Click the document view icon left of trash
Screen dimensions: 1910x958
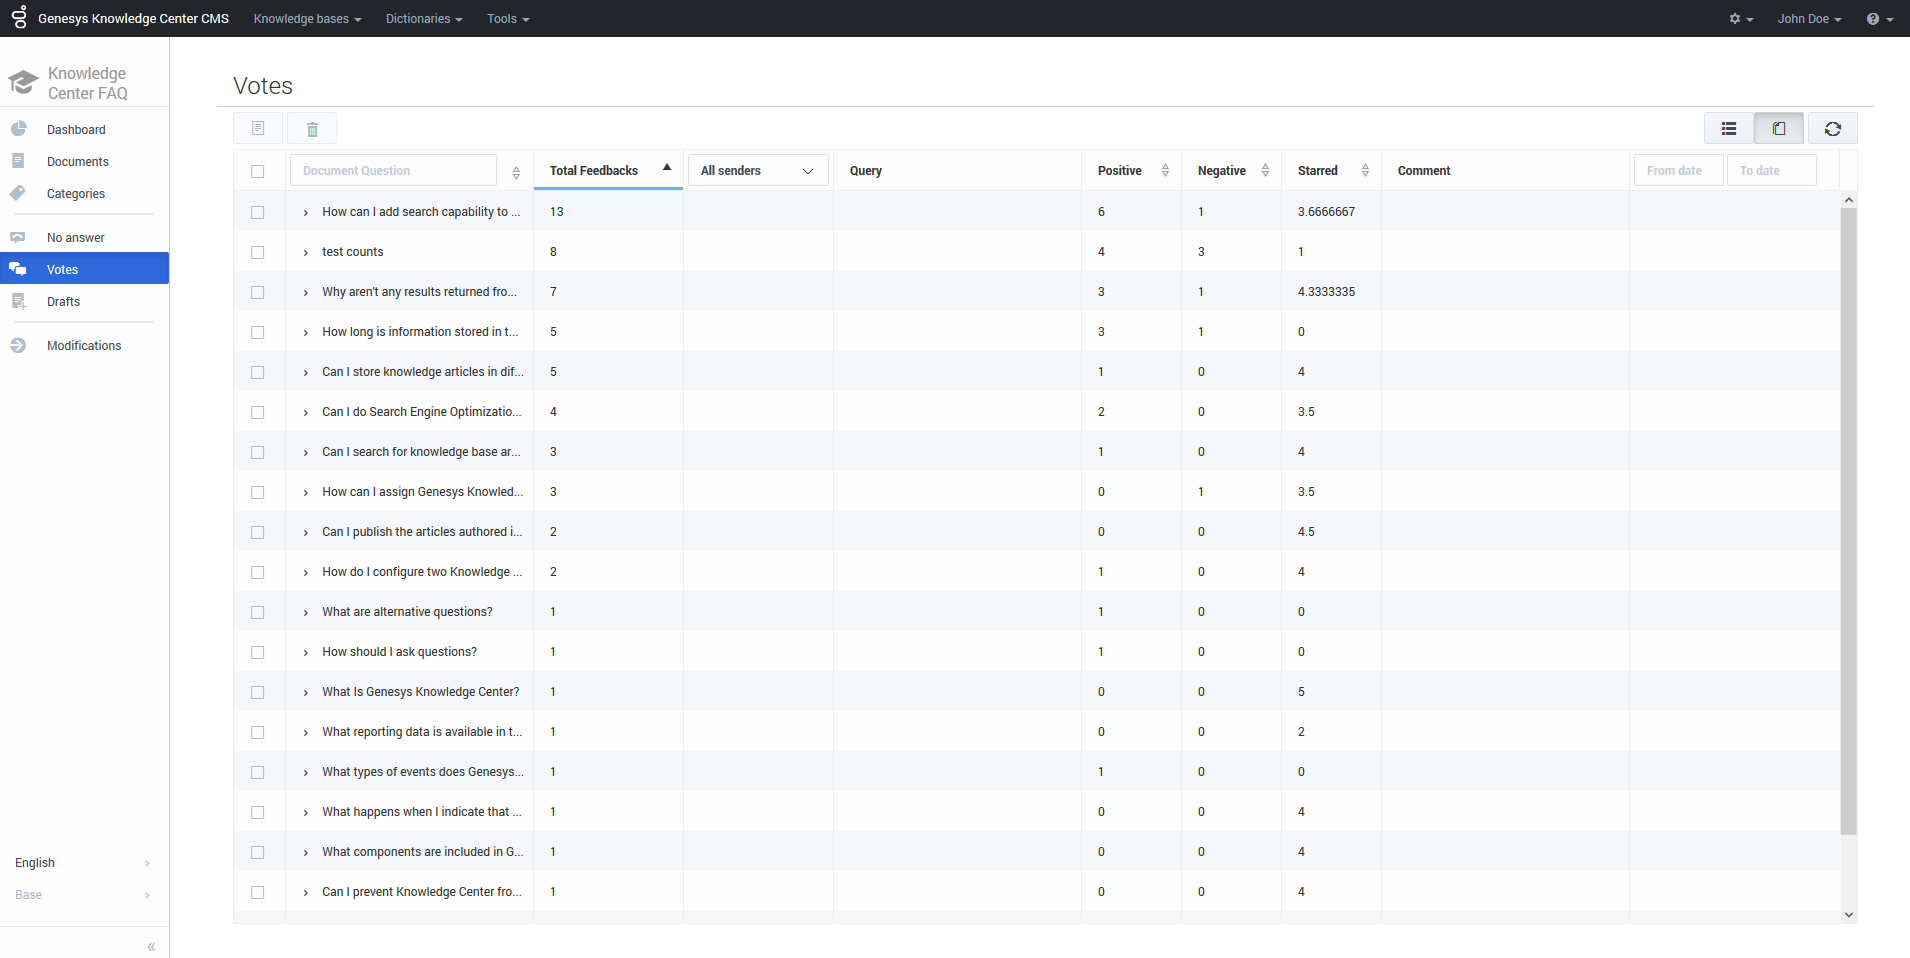click(x=258, y=129)
